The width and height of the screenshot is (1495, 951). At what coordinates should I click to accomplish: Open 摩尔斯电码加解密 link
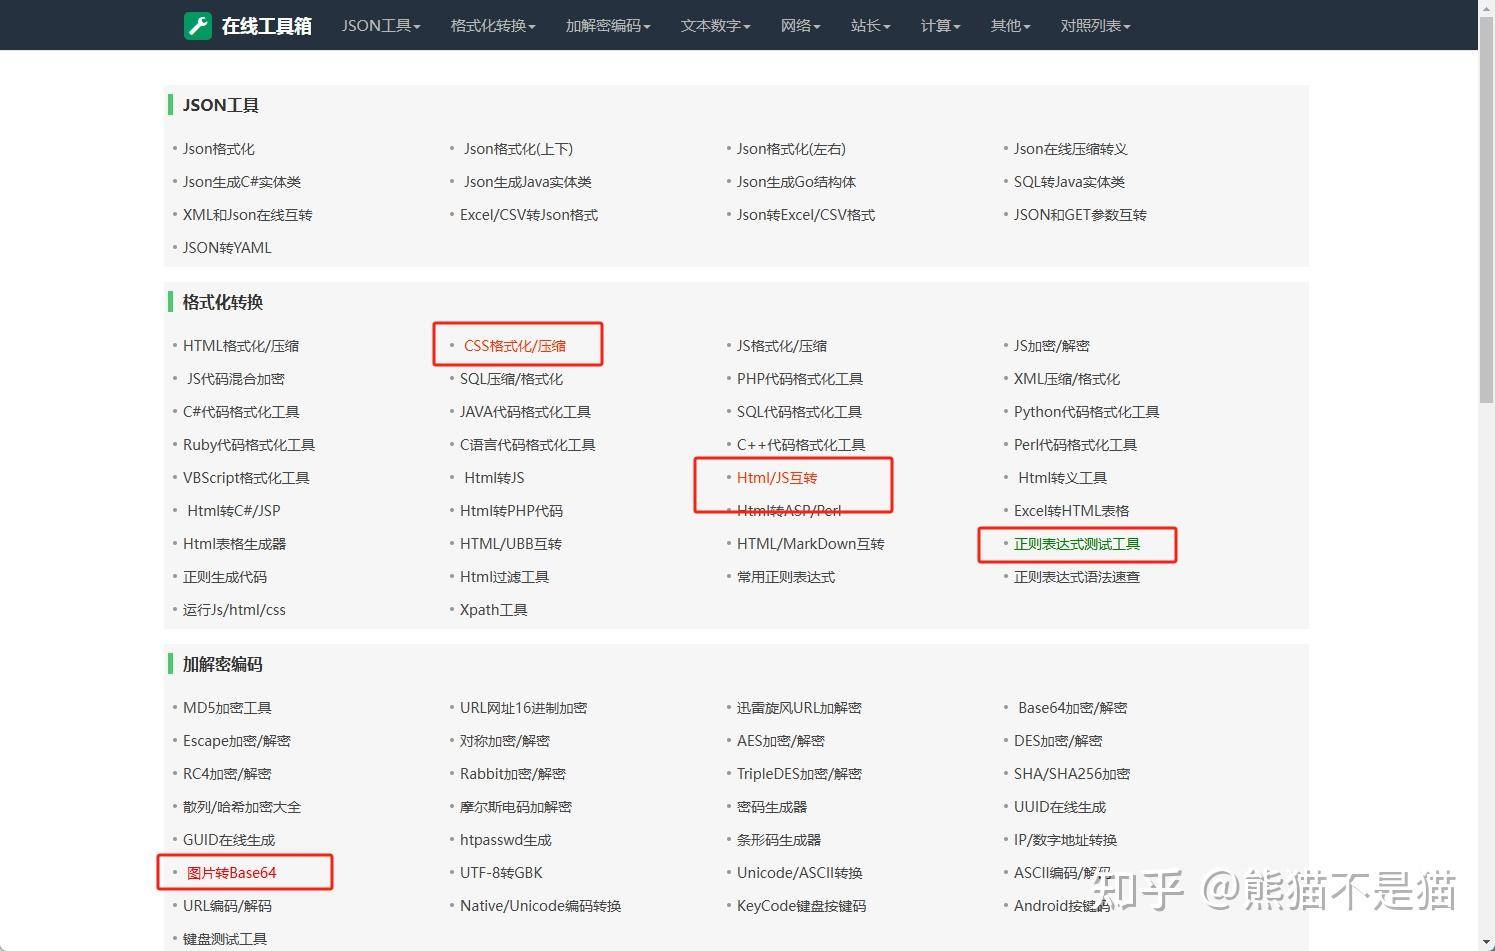pos(516,807)
